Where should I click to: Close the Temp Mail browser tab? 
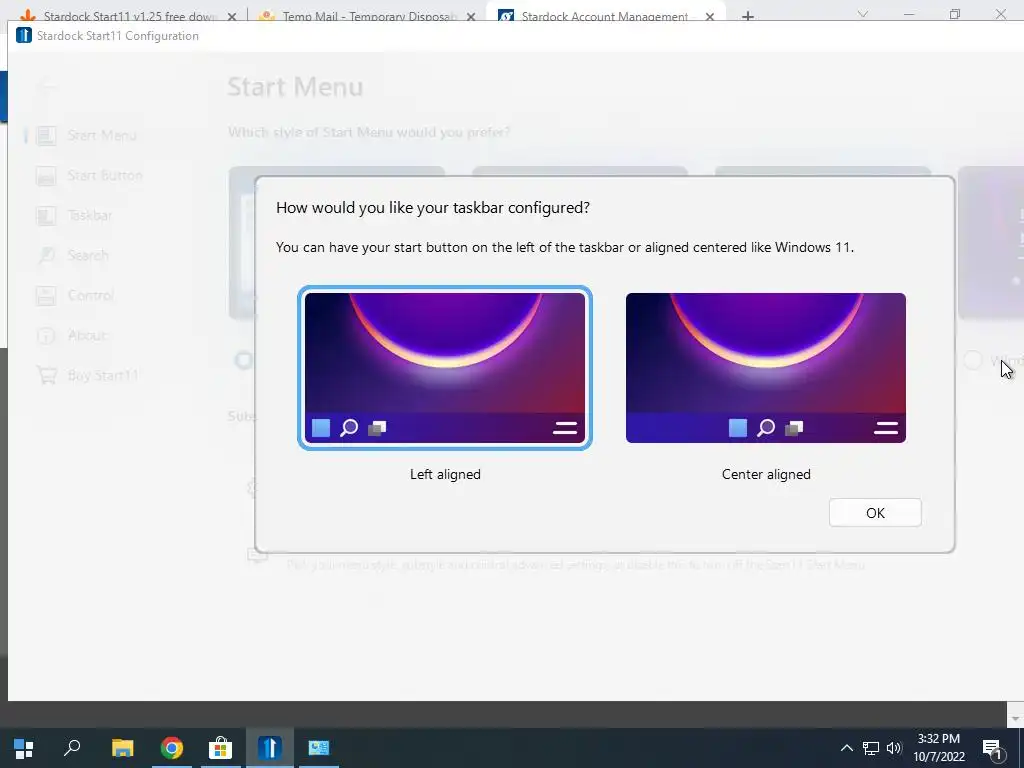[x=471, y=16]
